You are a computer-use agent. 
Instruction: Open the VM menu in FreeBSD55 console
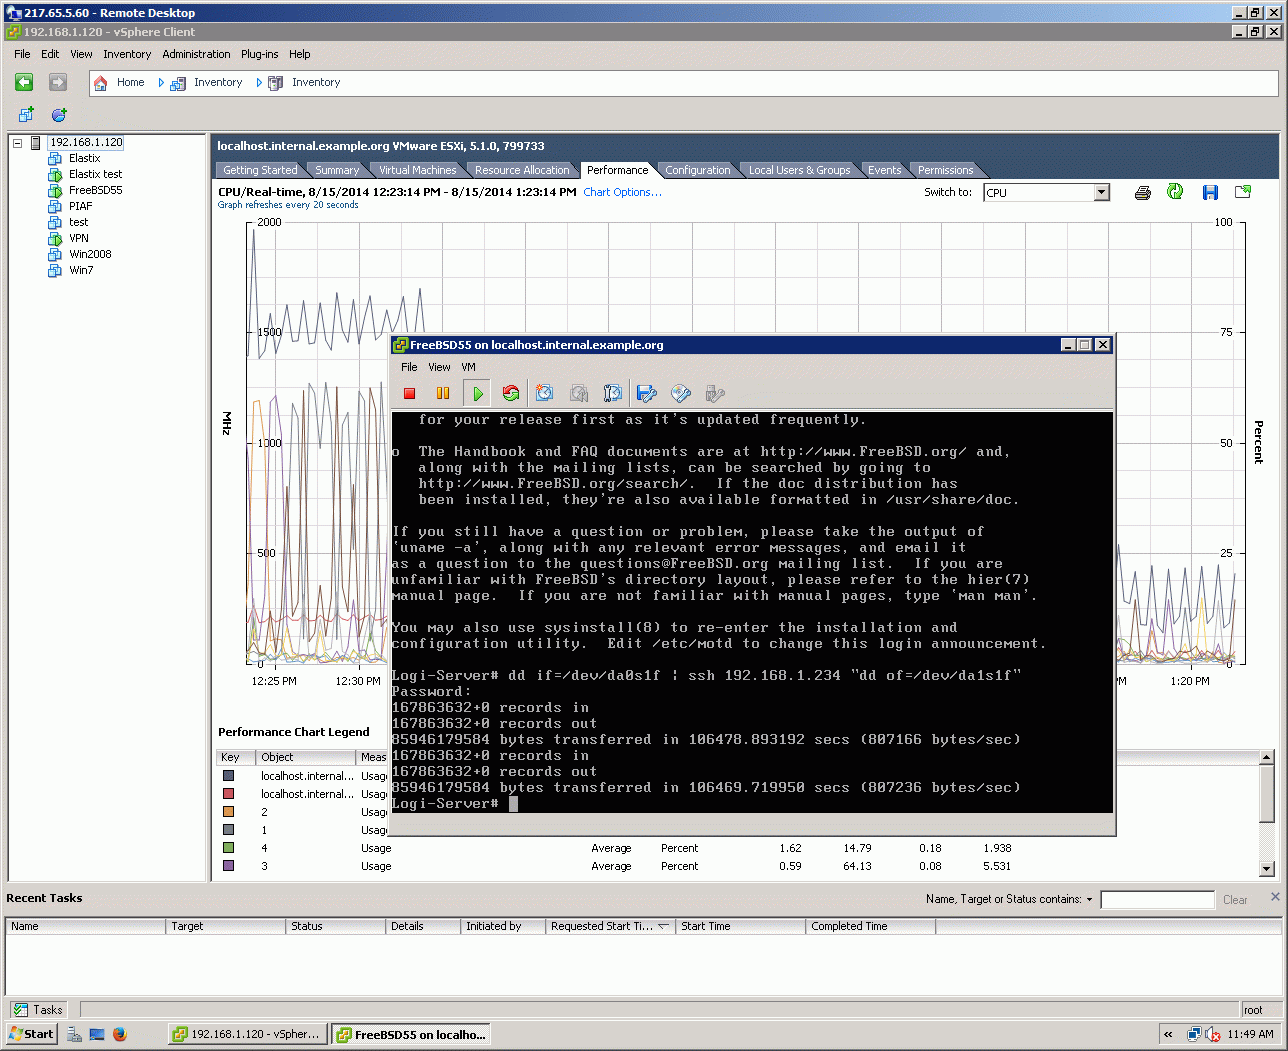pos(468,367)
